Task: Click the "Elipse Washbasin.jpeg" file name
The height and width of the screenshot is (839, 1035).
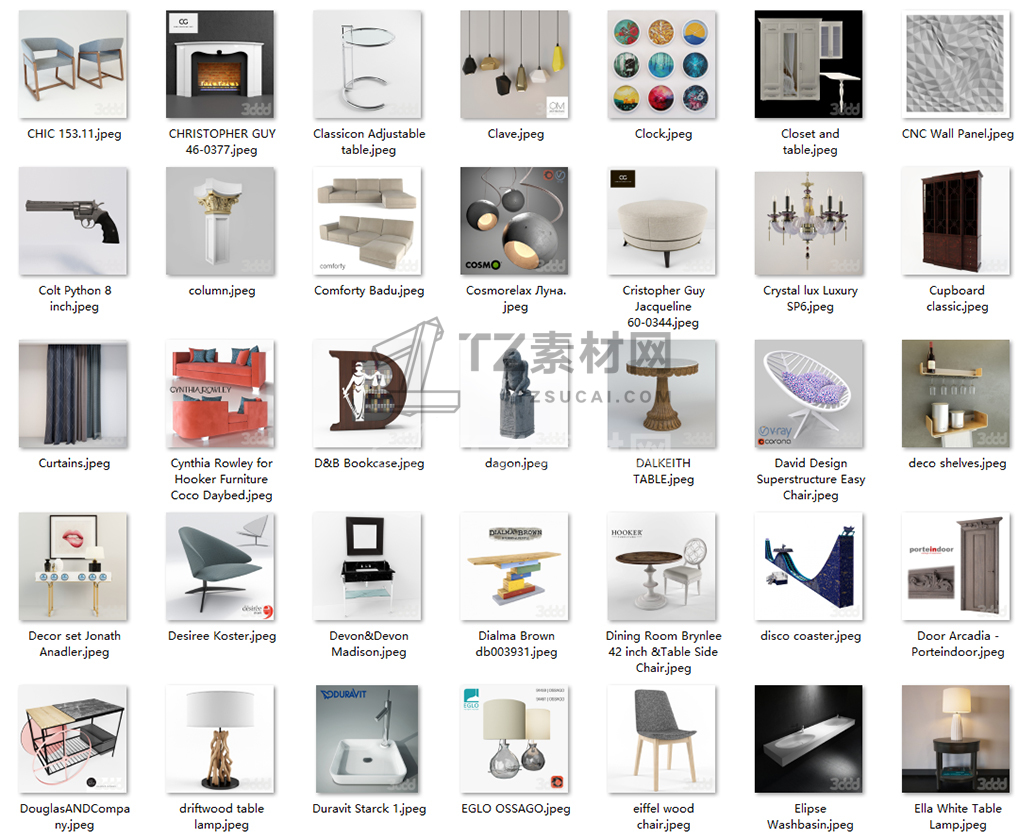Action: [811, 817]
